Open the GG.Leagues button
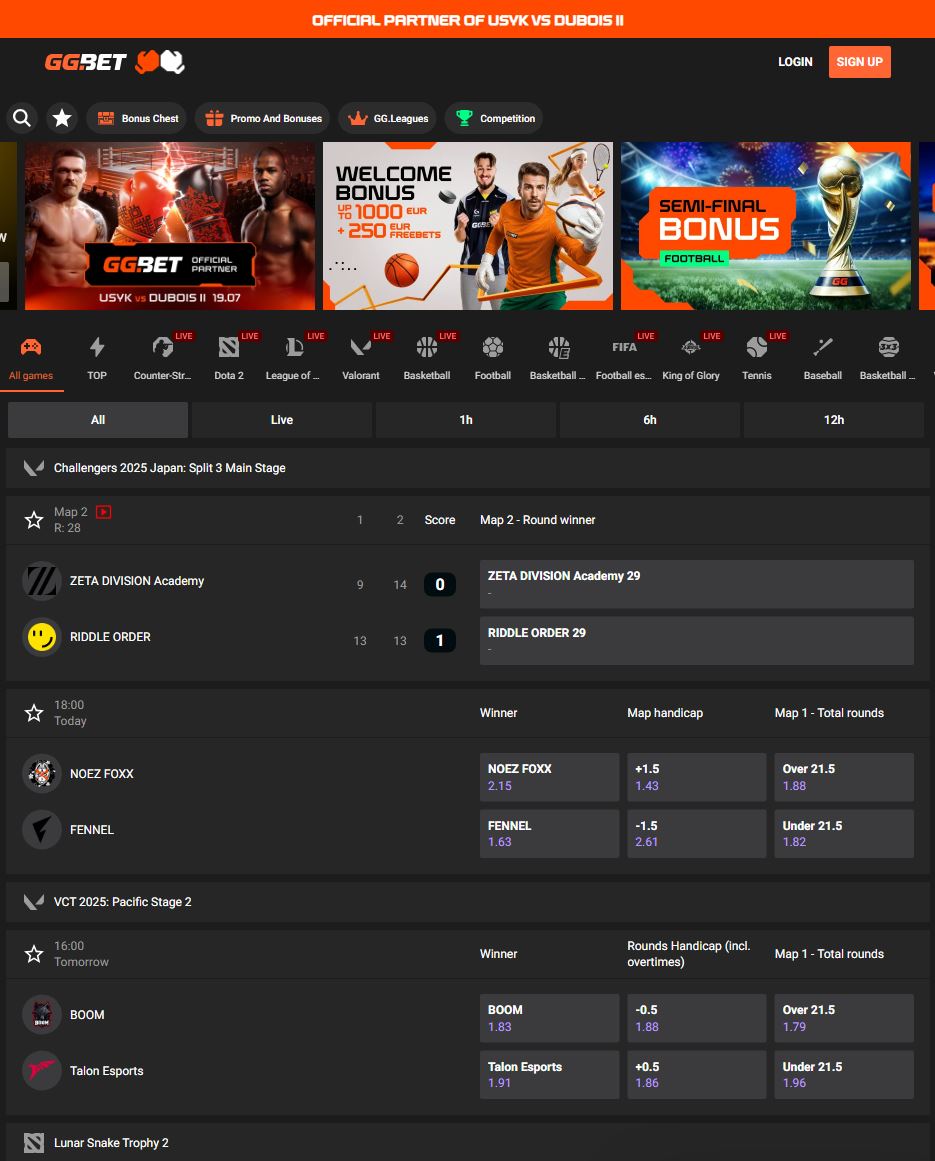The height and width of the screenshot is (1161, 935). [387, 118]
